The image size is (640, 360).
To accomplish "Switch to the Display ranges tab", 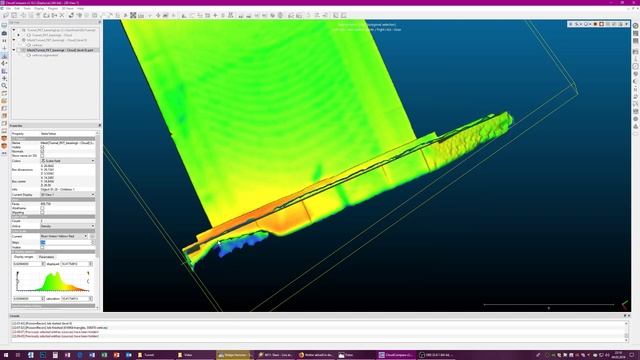I will (24, 257).
